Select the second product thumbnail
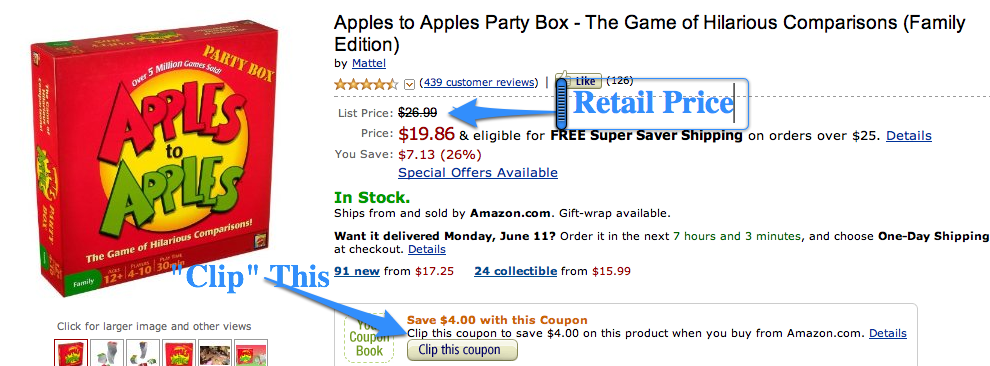The width and height of the screenshot is (990, 366). [106, 353]
